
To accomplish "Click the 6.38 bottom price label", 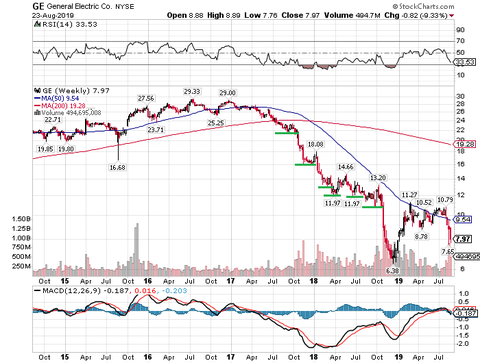I will coord(392,271).
